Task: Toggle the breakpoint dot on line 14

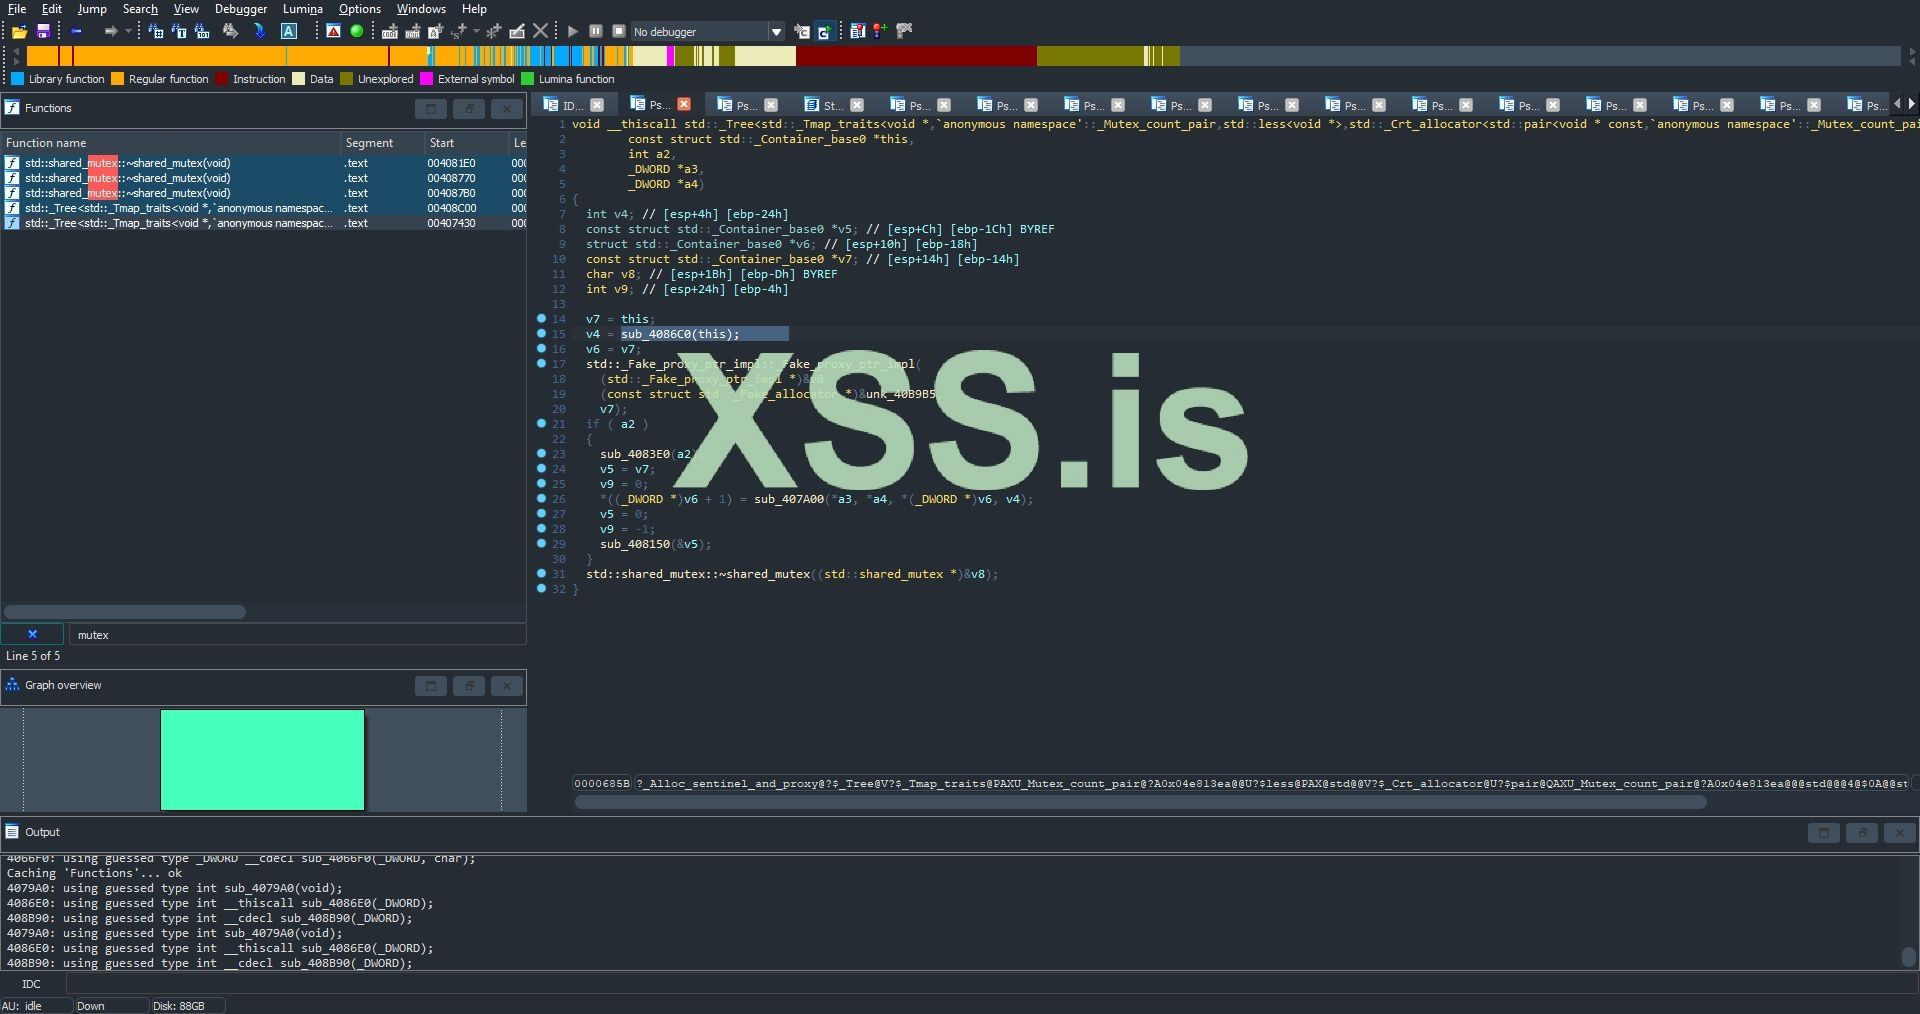Action: click(x=541, y=319)
